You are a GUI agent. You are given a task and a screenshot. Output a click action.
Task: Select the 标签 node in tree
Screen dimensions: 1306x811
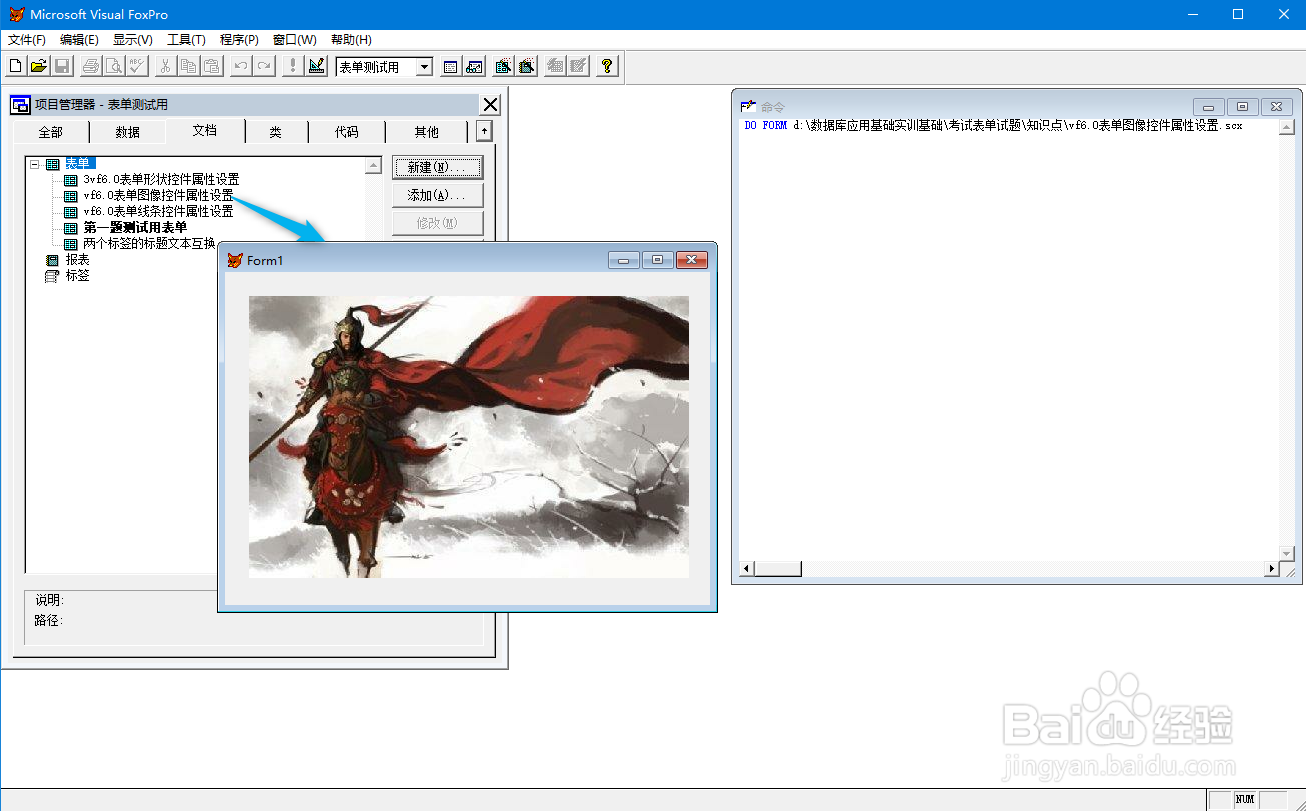click(77, 276)
